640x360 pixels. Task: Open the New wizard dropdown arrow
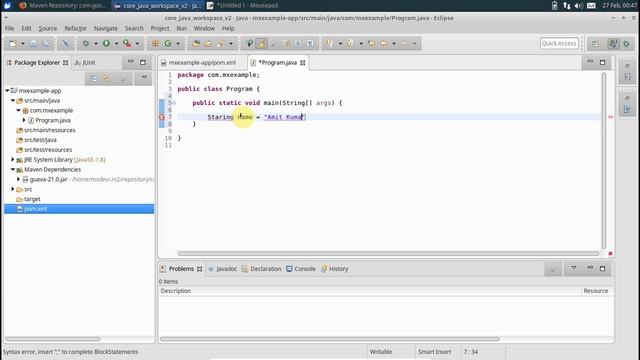click(23, 44)
